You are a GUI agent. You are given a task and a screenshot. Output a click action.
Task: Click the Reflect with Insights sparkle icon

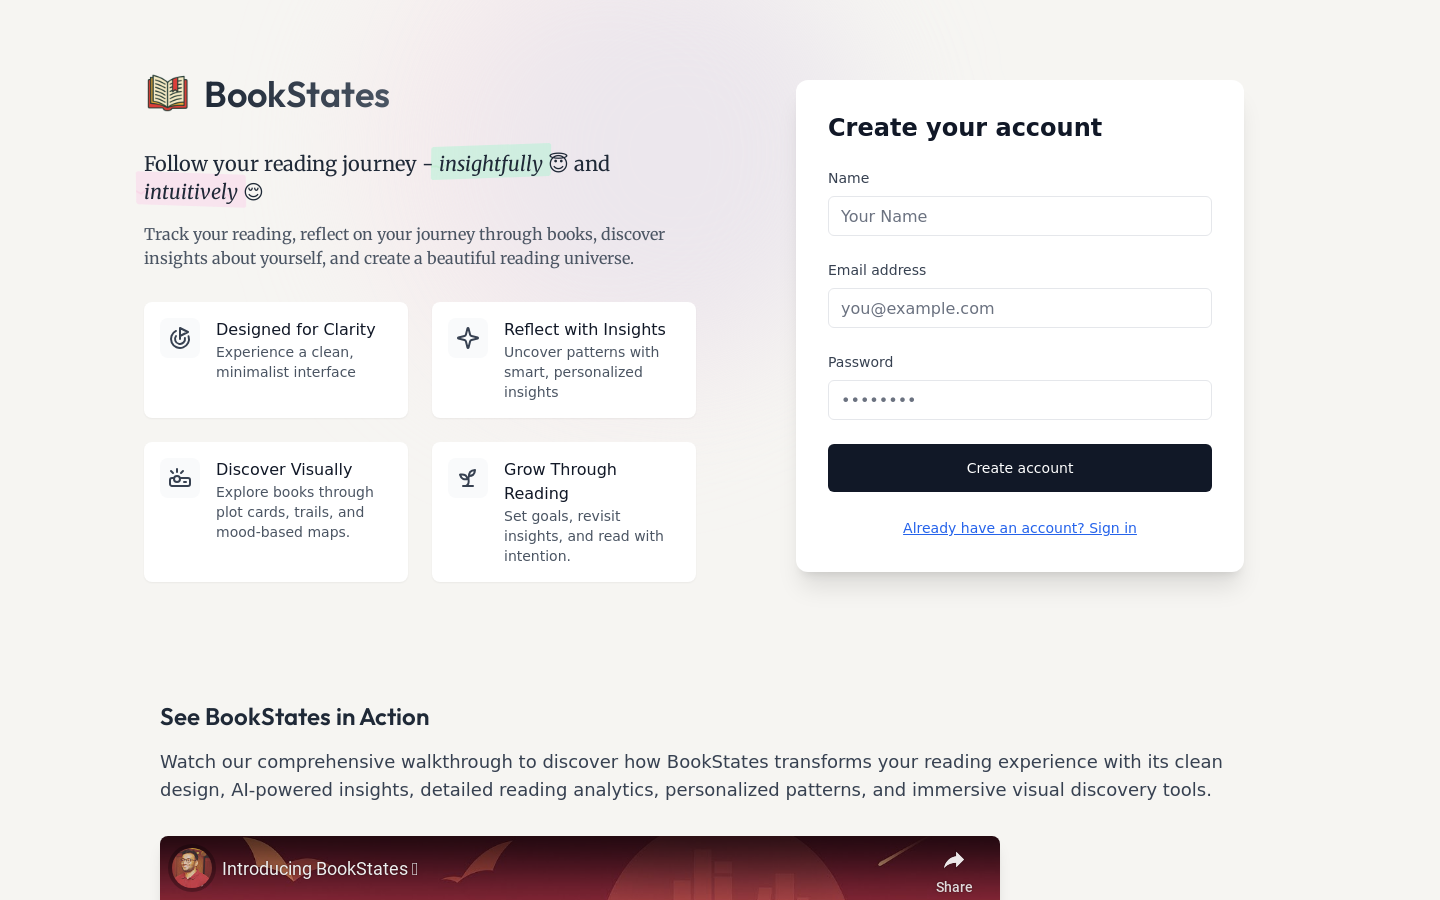[x=468, y=338]
